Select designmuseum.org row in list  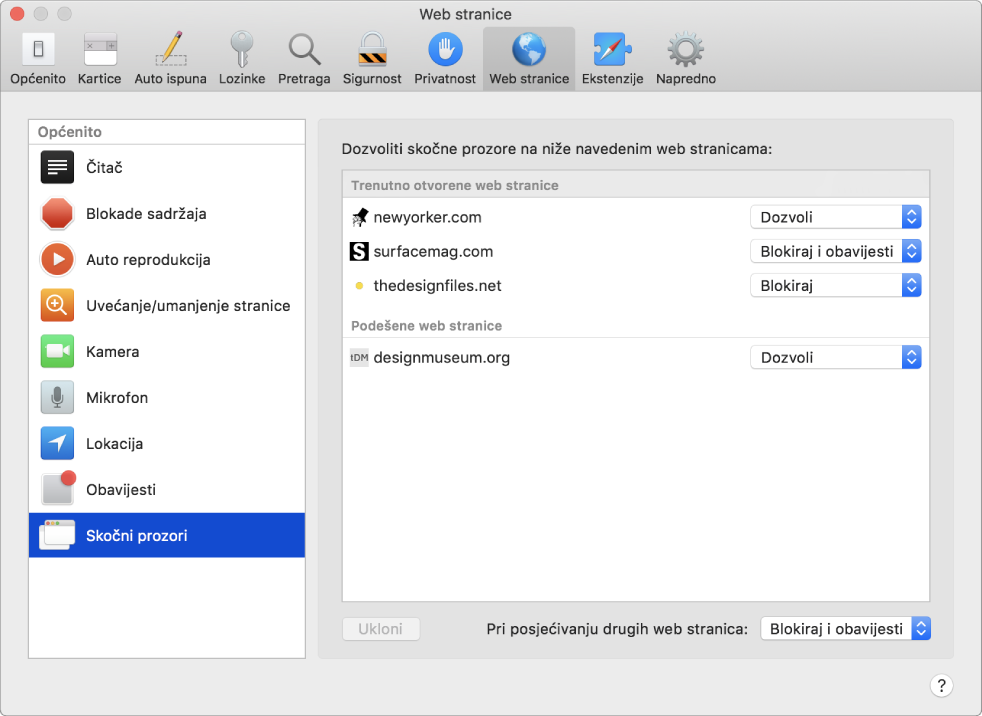(636, 358)
